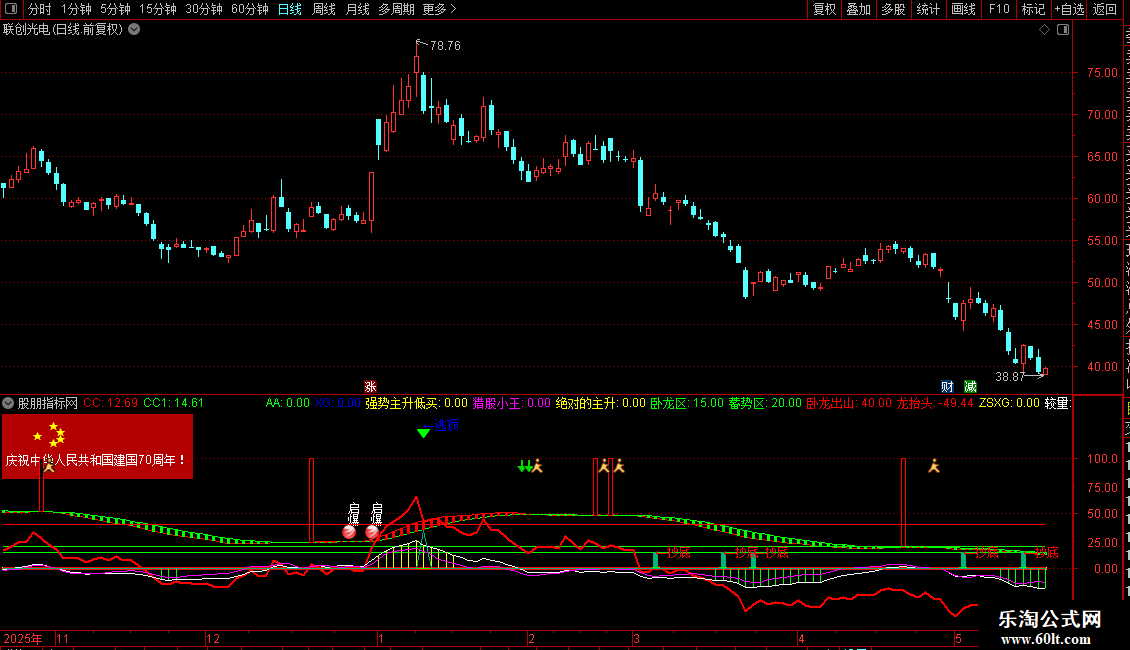
Task: Click the green 逃顶 triangle marker
Action: [x=423, y=433]
